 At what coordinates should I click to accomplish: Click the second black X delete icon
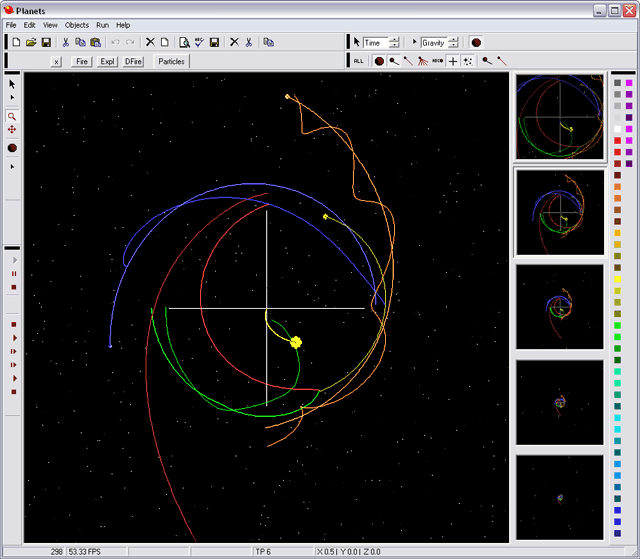(234, 42)
